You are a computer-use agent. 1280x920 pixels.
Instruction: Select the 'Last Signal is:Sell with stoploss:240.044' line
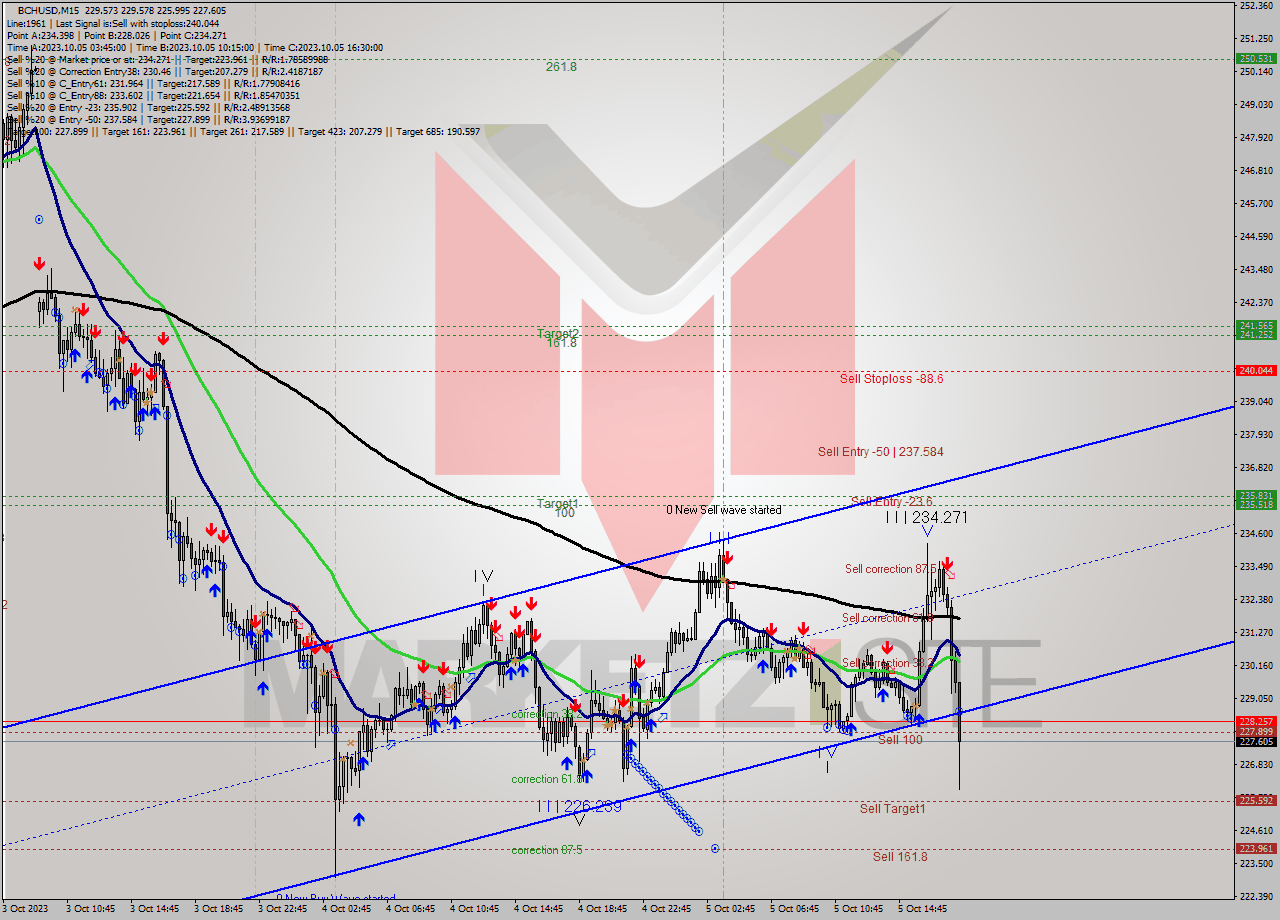[x=138, y=23]
